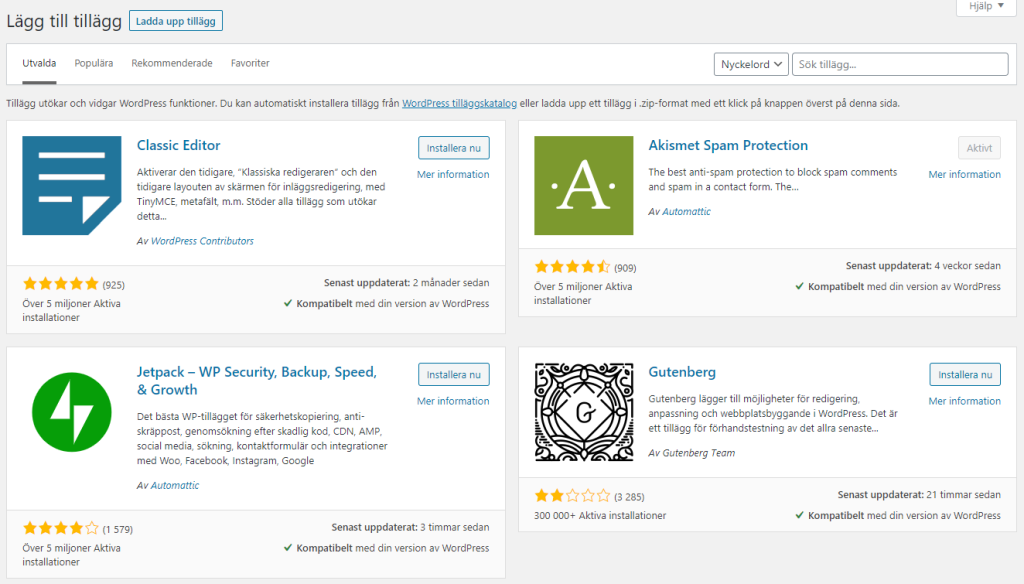Click the Kompatibelt text for Akismet
The height and width of the screenshot is (584, 1024).
click(898, 287)
